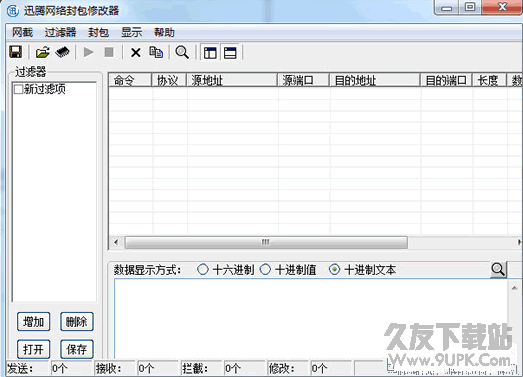Click the 源端口 column header

(304, 80)
